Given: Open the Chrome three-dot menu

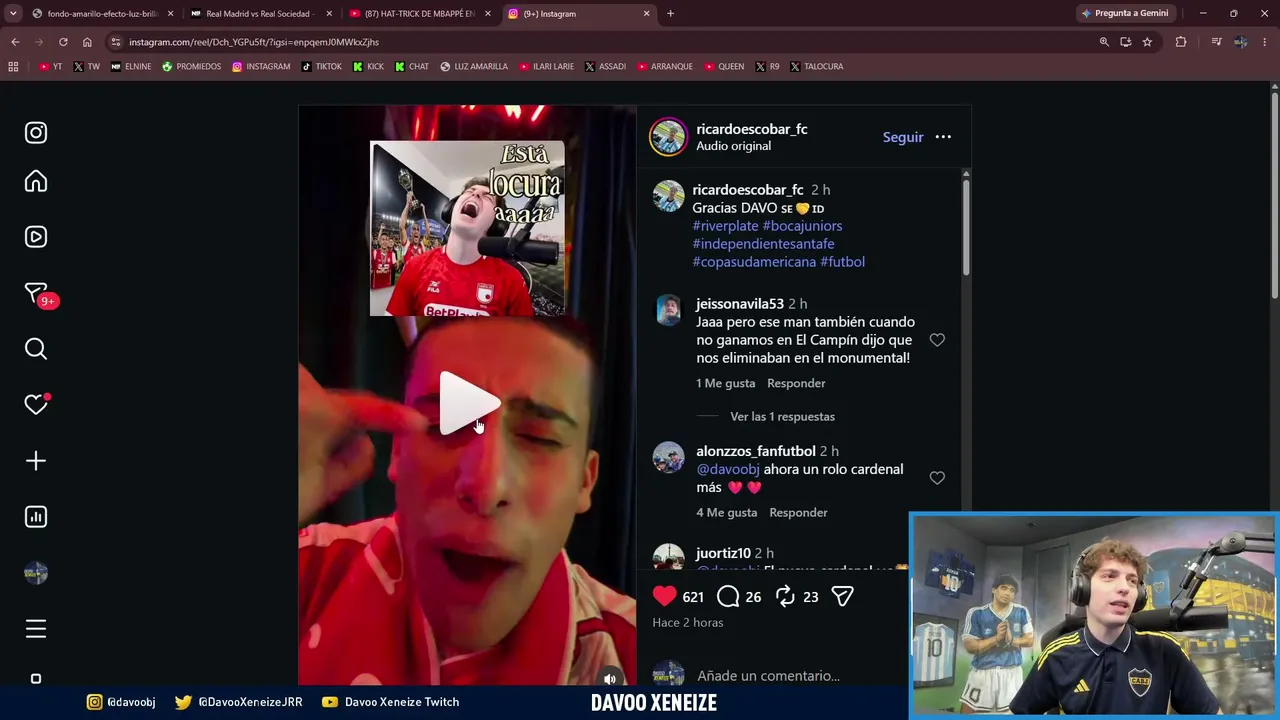Looking at the screenshot, I should [1265, 42].
